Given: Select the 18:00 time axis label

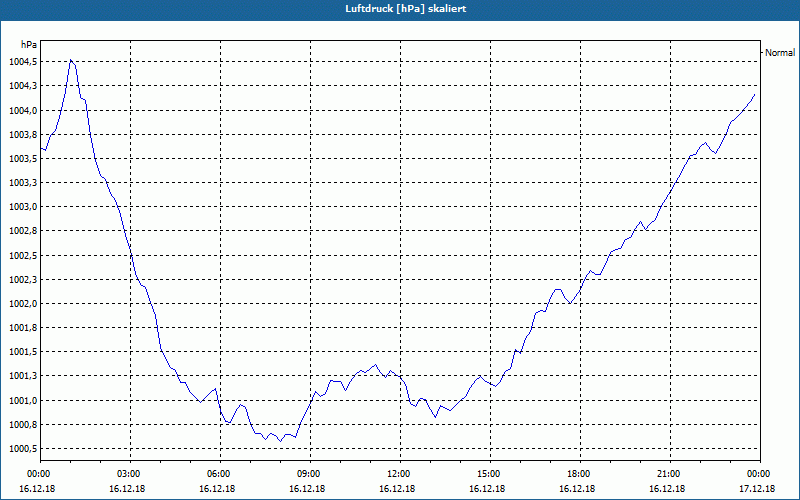Looking at the screenshot, I should [579, 474].
